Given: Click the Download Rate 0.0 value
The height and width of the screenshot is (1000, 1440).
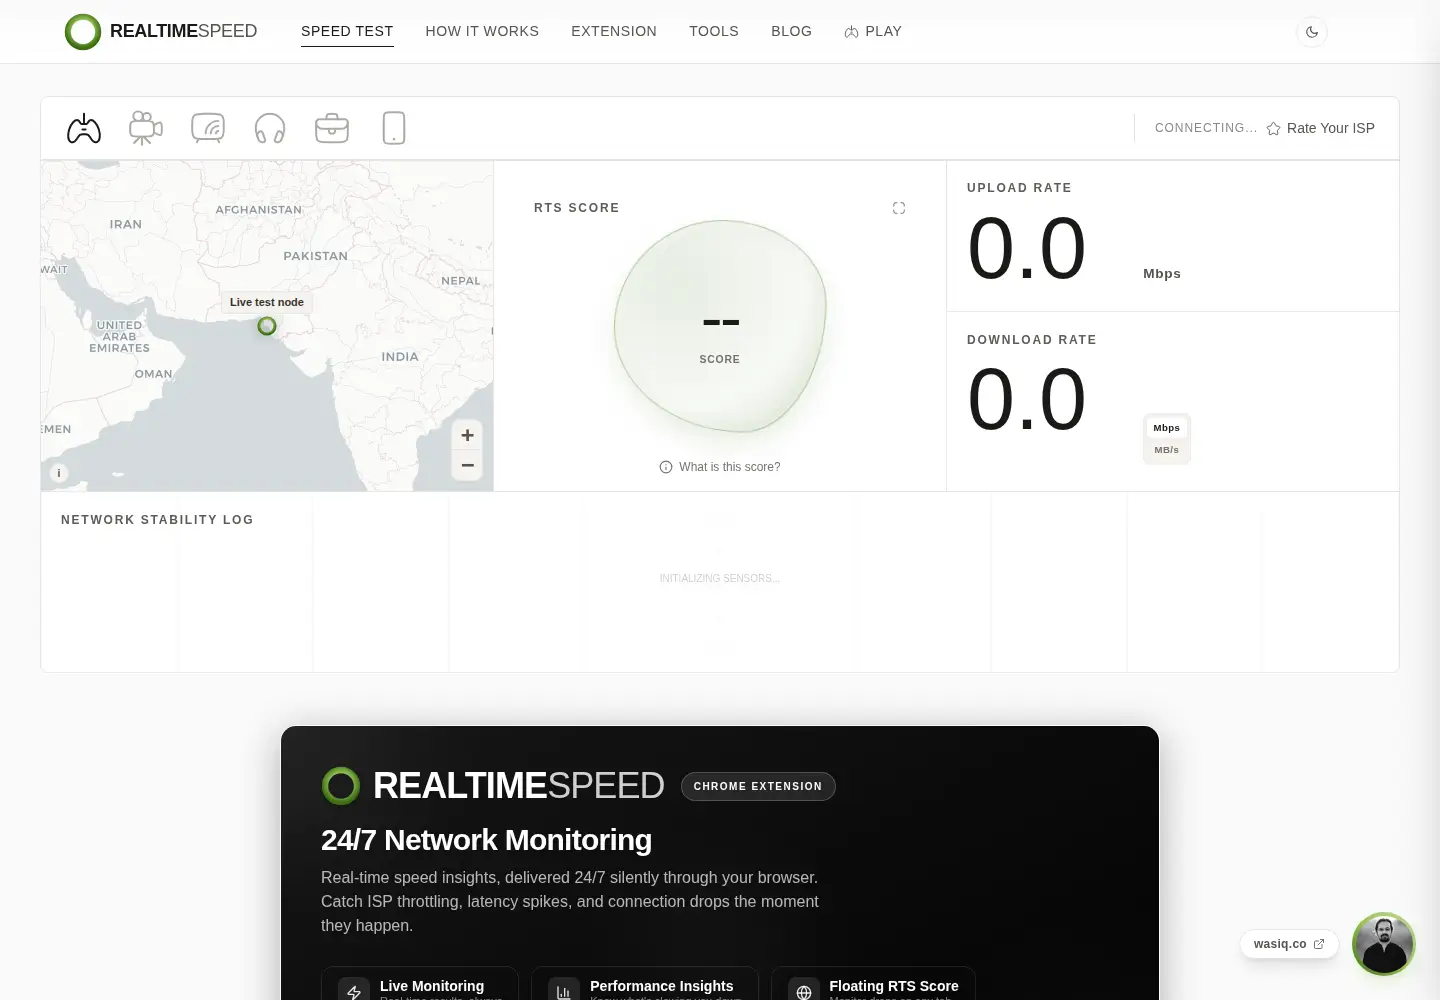Looking at the screenshot, I should (1027, 399).
